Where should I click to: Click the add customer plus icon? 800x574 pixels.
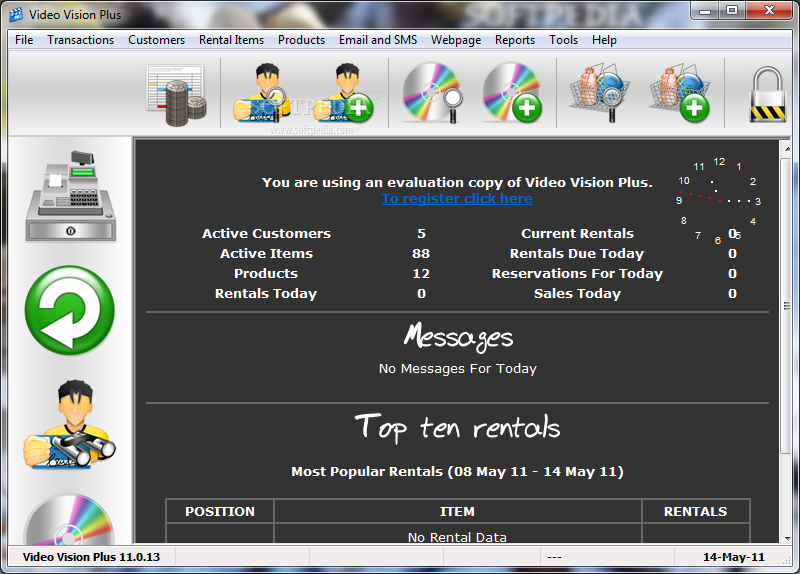click(x=343, y=93)
